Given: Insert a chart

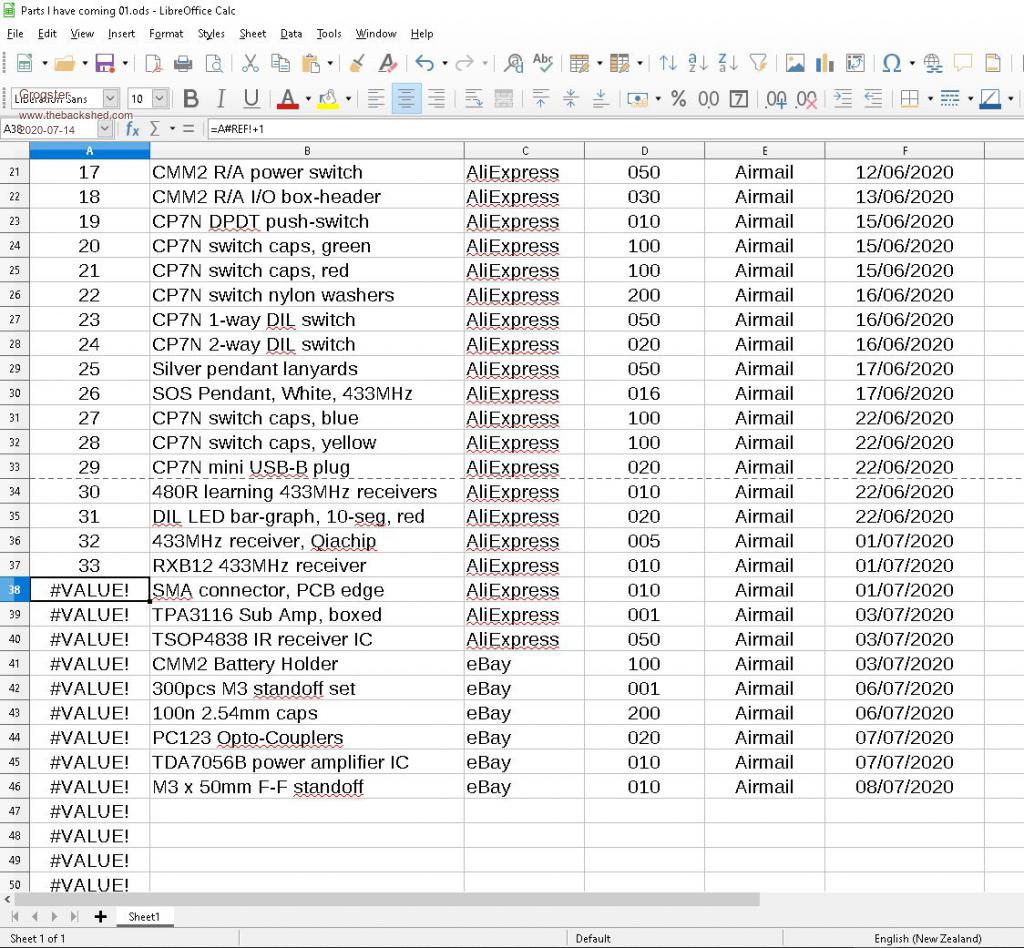Looking at the screenshot, I should pos(825,63).
